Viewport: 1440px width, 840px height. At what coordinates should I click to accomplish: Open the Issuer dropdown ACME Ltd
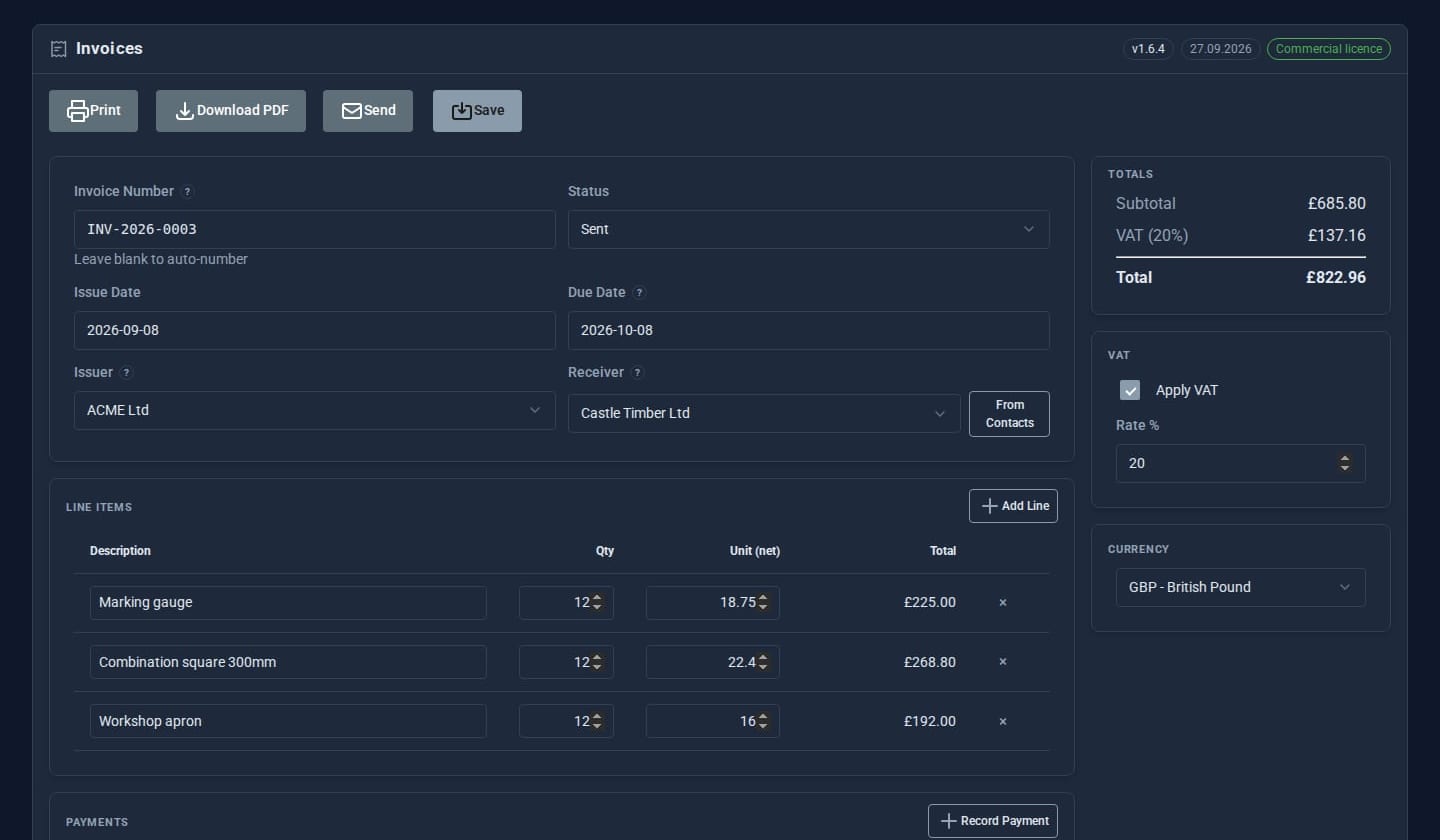[x=315, y=410]
